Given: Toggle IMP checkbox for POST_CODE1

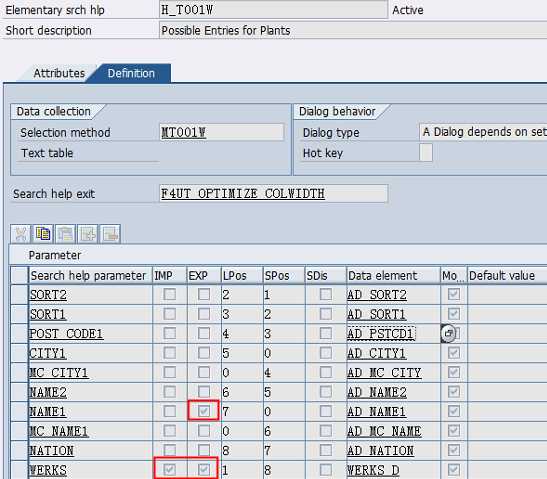Looking at the screenshot, I should (170, 333).
